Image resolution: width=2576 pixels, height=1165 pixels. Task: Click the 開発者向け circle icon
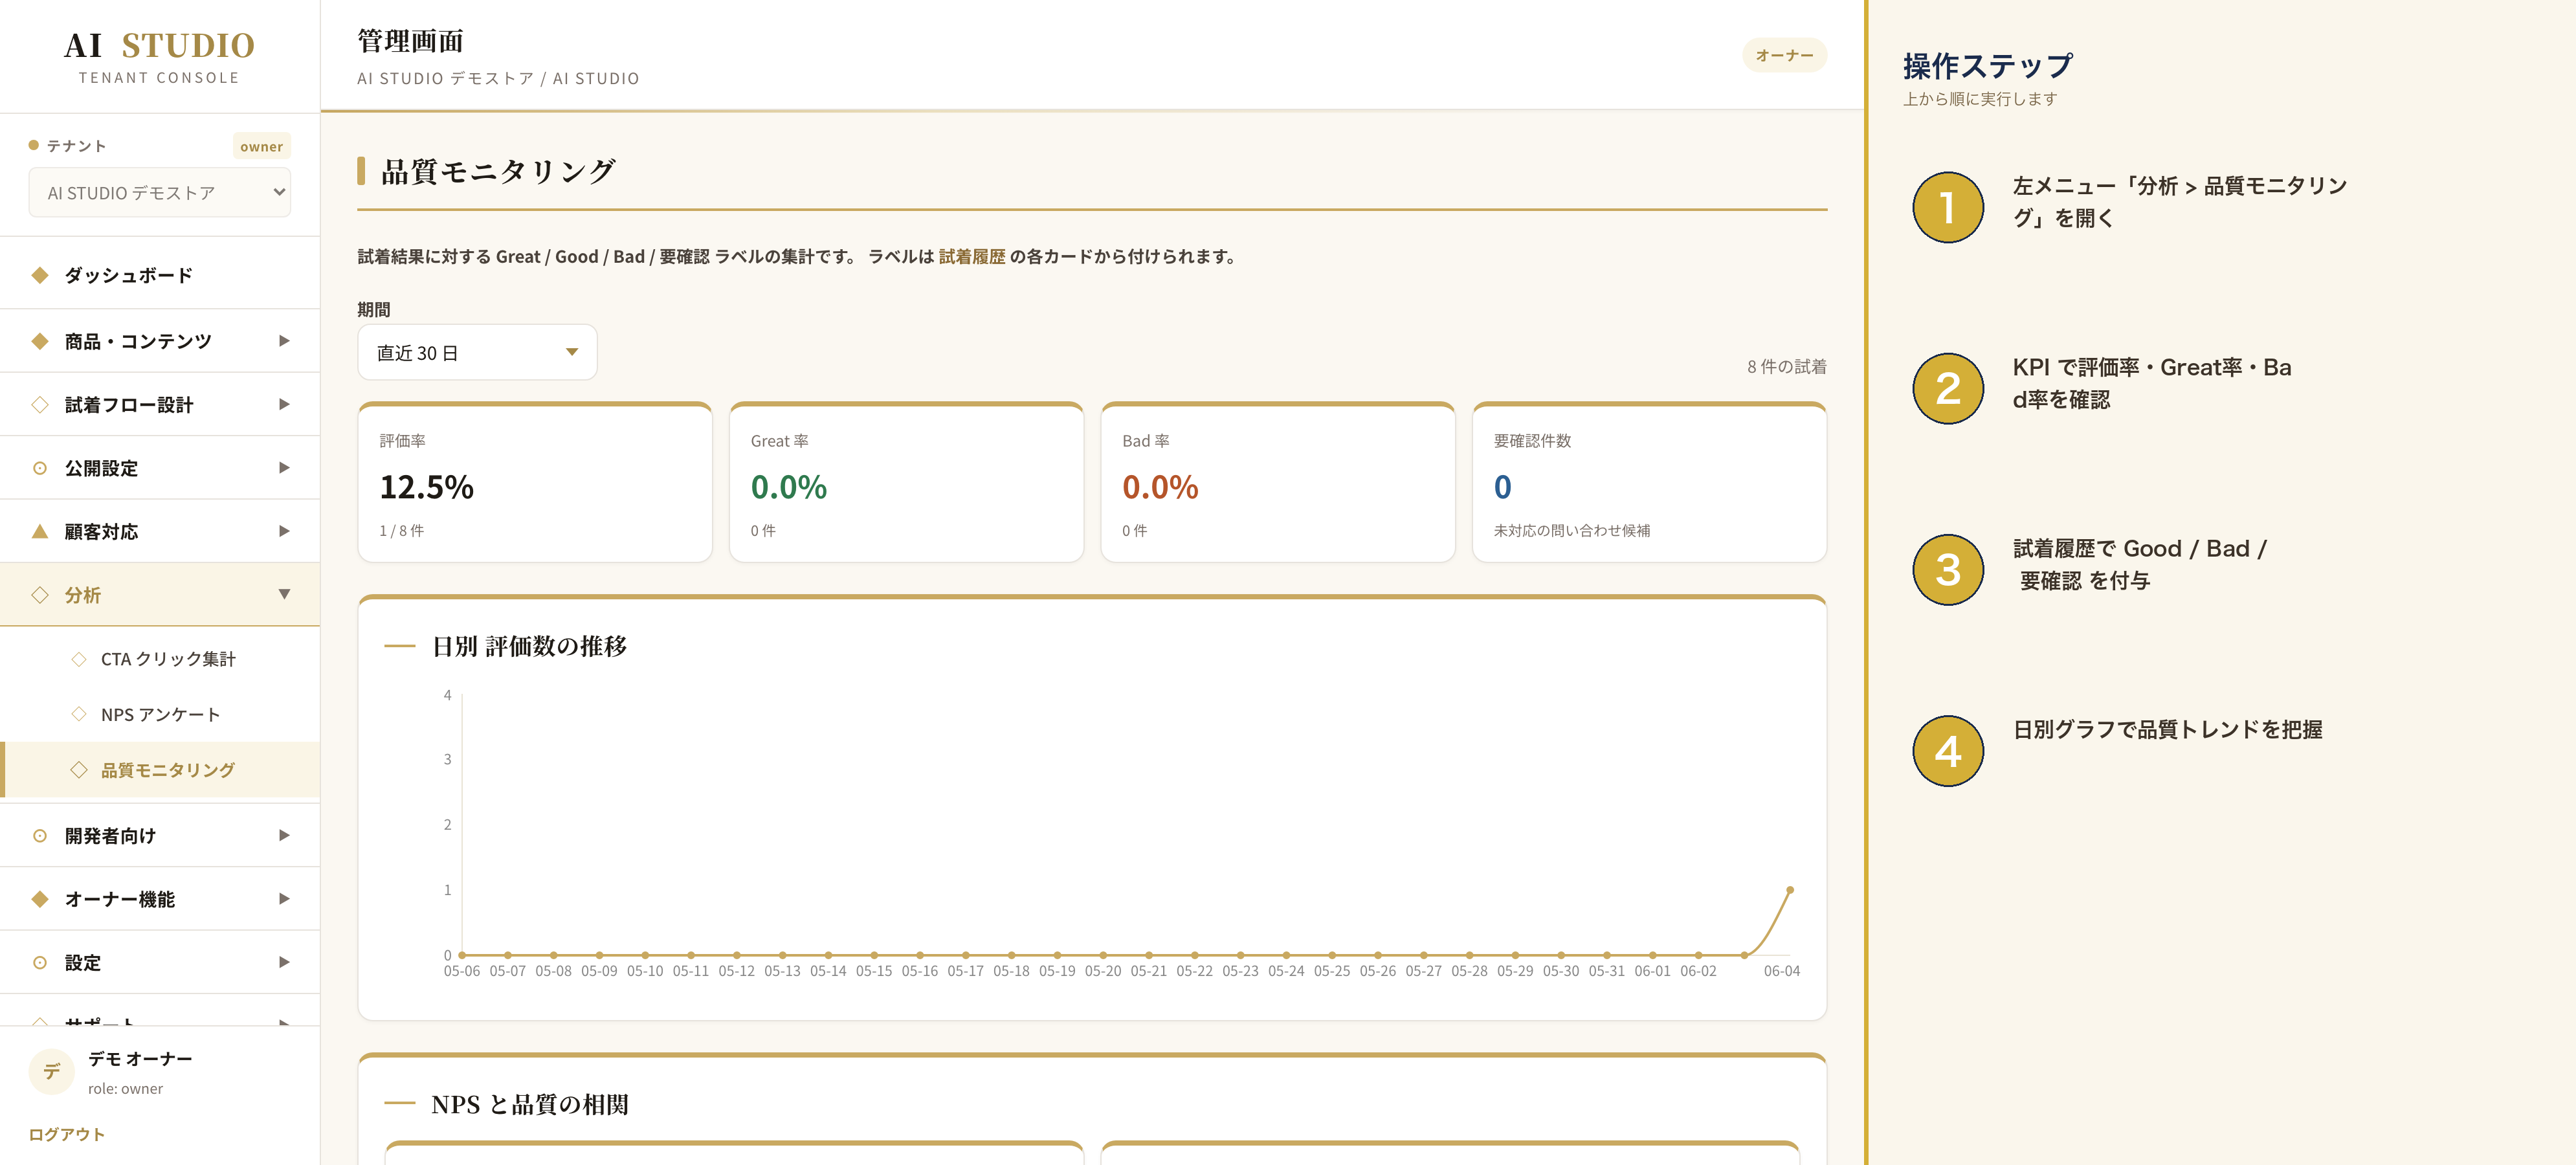click(40, 835)
